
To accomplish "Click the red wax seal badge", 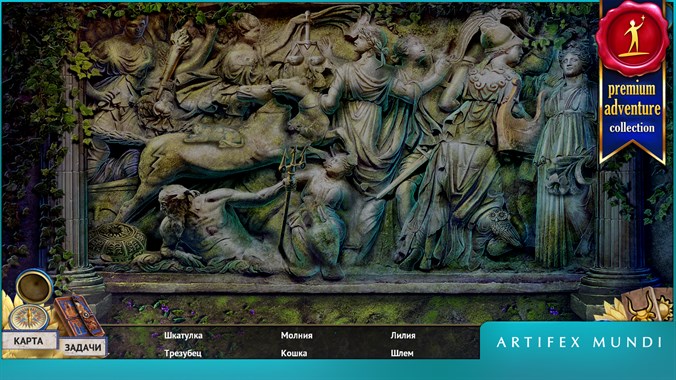I will 632,38.
